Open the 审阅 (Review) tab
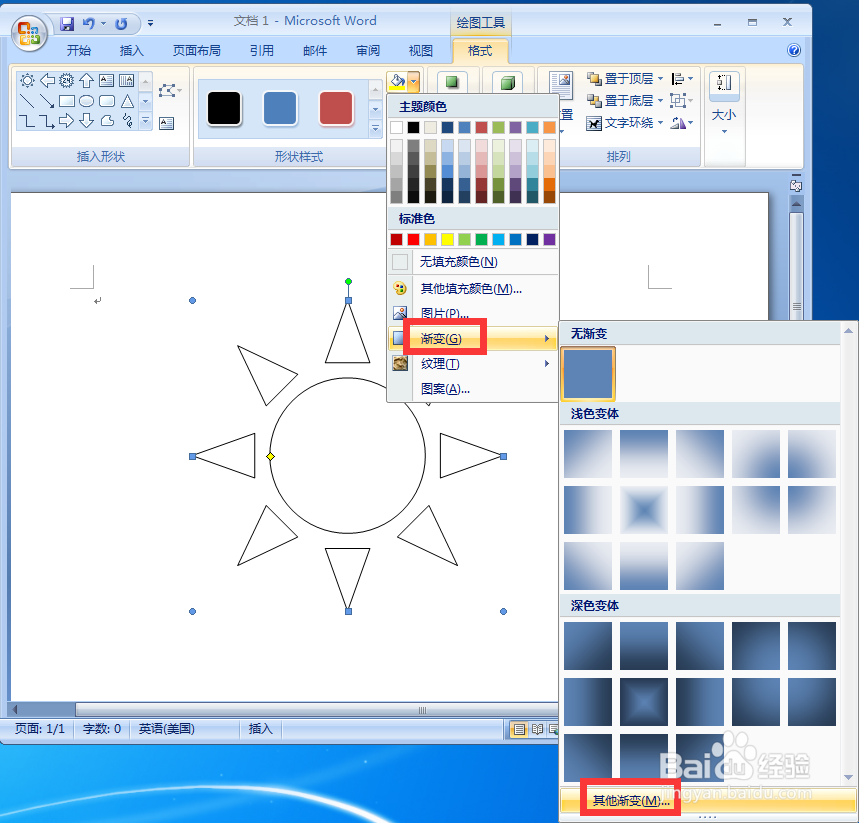This screenshot has width=859, height=823. [x=368, y=50]
